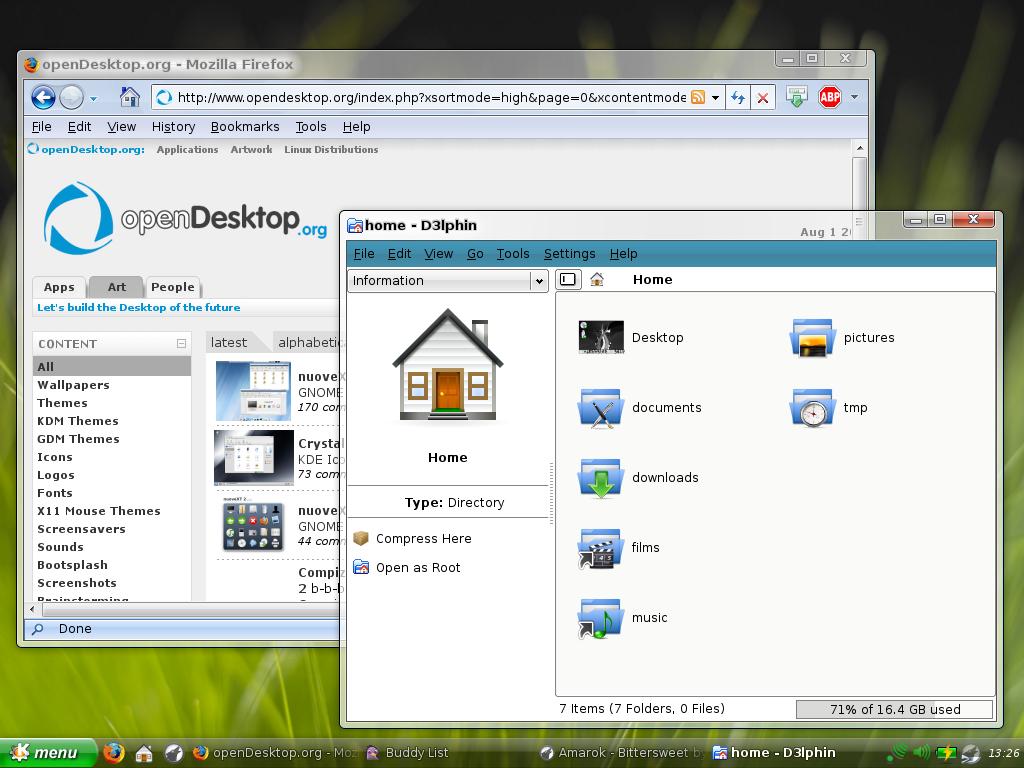Click the Firefox horizontal scrollbar left arrow
1024x768 pixels.
[32, 610]
